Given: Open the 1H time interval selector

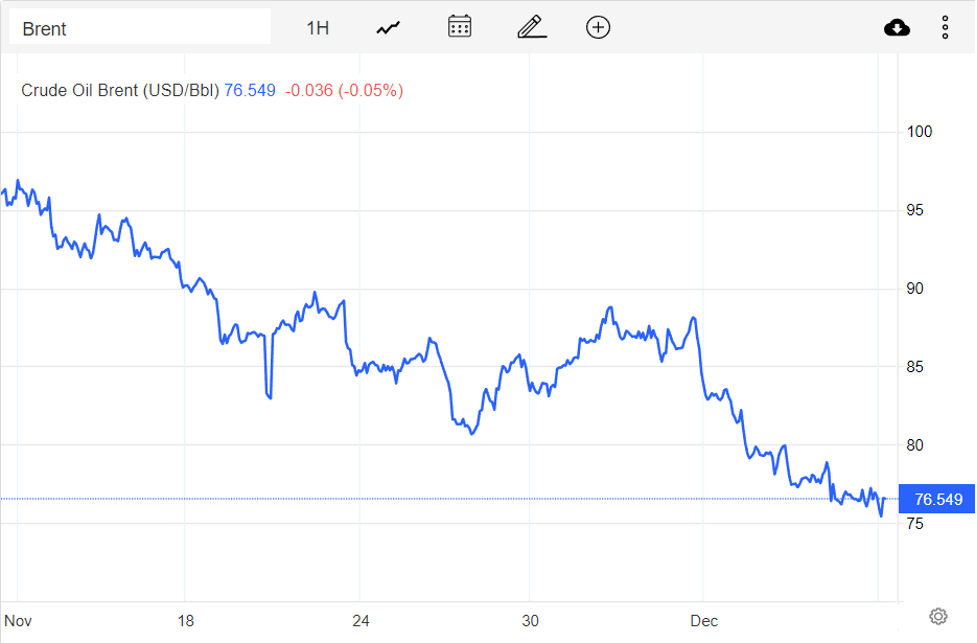Looking at the screenshot, I should (x=317, y=28).
